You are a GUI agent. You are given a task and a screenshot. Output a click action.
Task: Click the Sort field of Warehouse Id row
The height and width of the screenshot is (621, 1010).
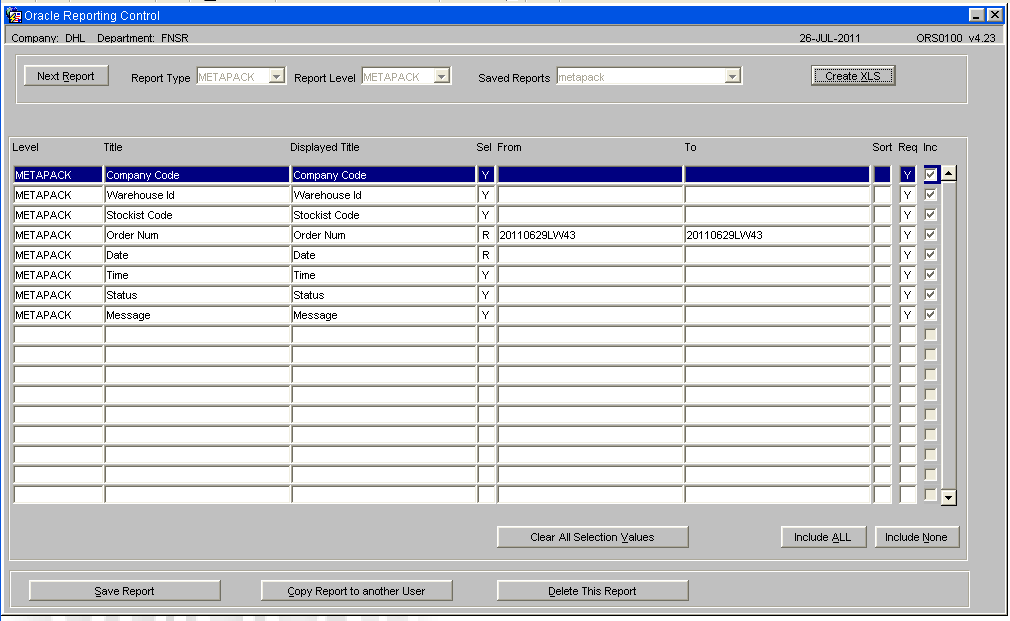click(882, 195)
